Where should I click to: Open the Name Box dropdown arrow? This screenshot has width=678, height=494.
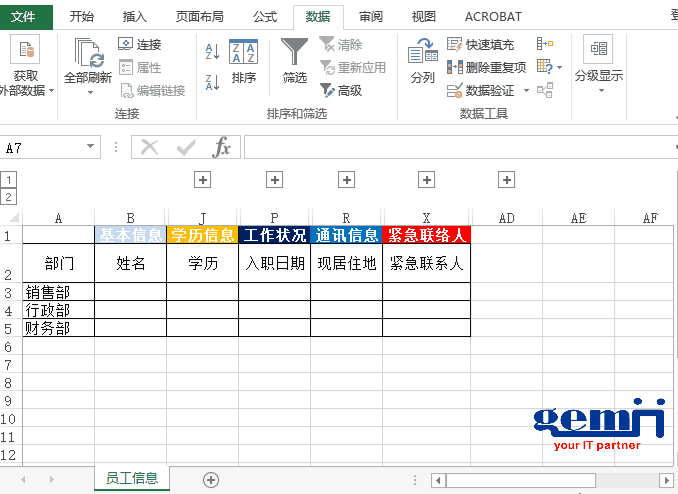pos(90,146)
